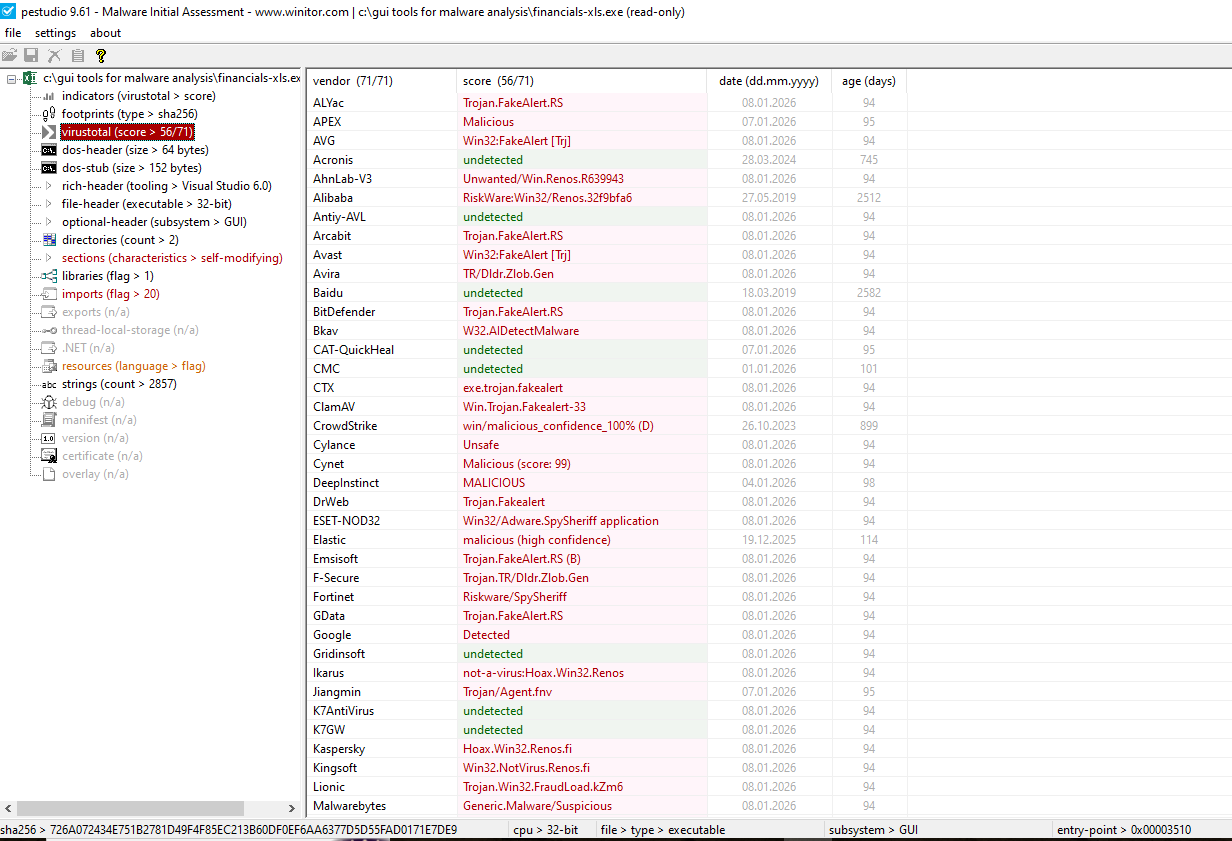Screen dimensions: 1232x841
Task: Click the imports icon in the sidebar
Action: coord(48,293)
